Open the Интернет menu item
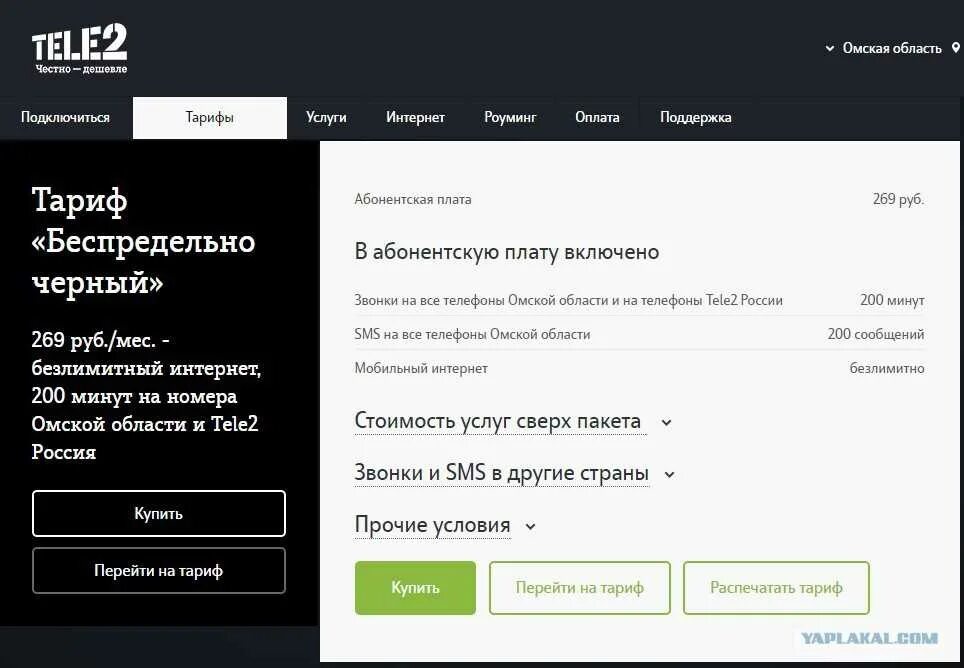This screenshot has width=964, height=668. click(x=415, y=117)
